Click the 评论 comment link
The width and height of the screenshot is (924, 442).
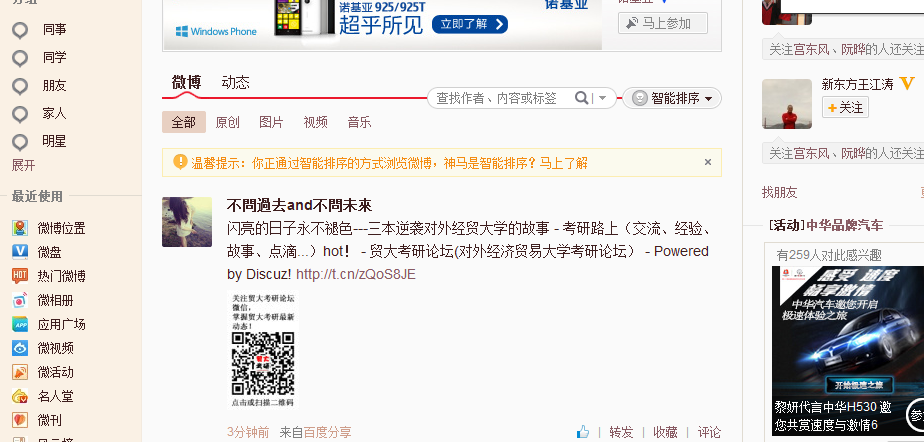(709, 433)
